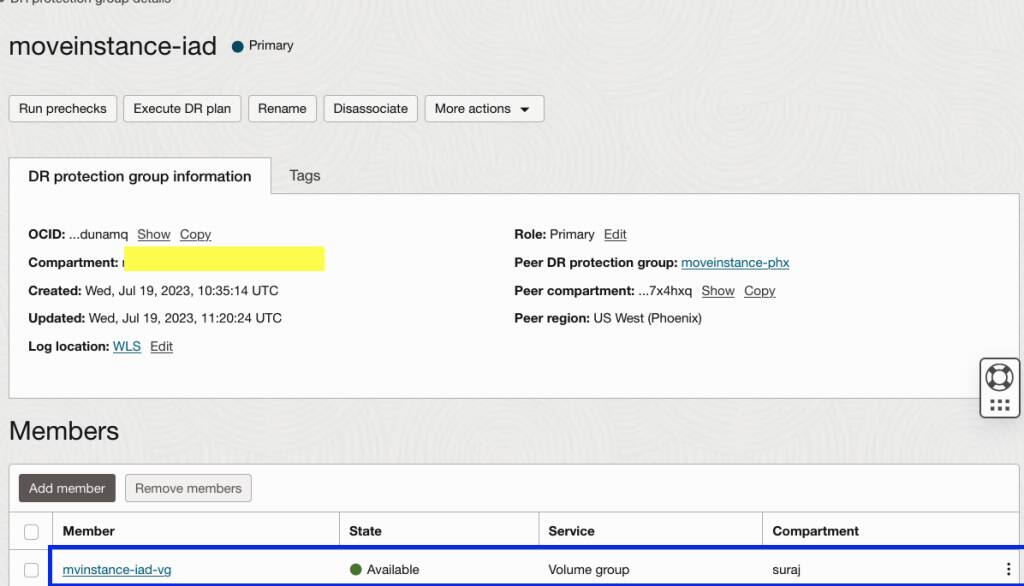Image resolution: width=1024 pixels, height=586 pixels.
Task: Click the Members section heading
Action: [x=64, y=431]
